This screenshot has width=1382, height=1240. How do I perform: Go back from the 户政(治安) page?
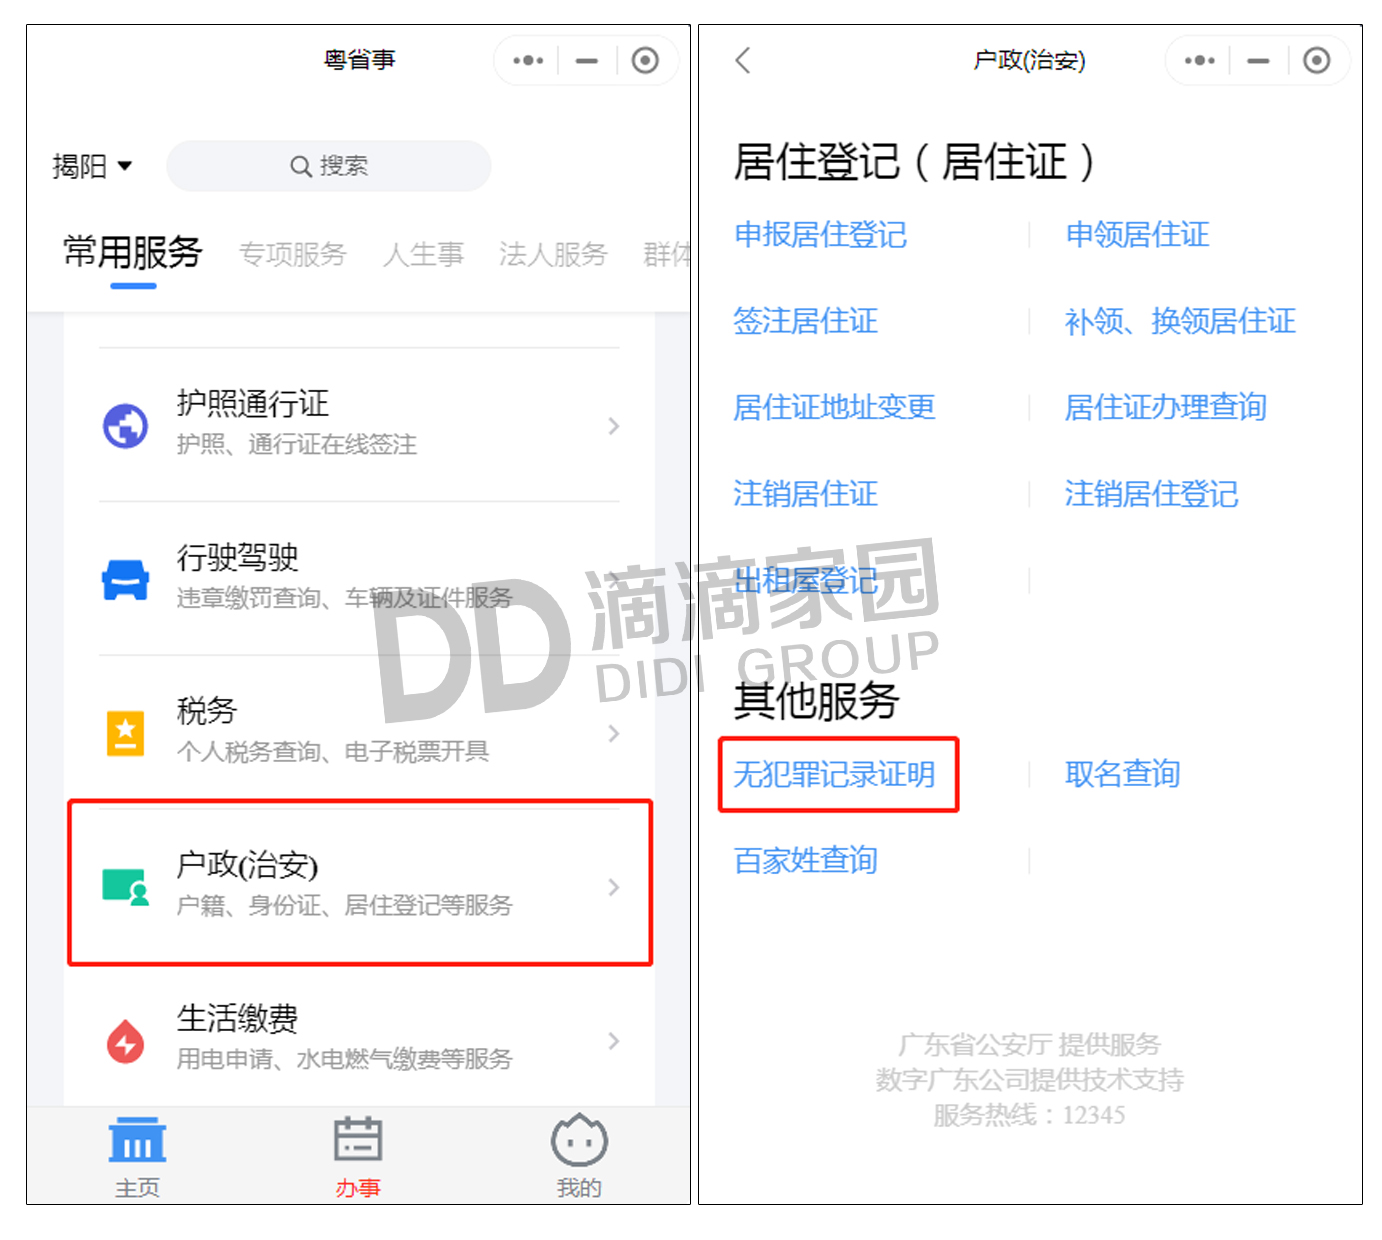coord(742,60)
